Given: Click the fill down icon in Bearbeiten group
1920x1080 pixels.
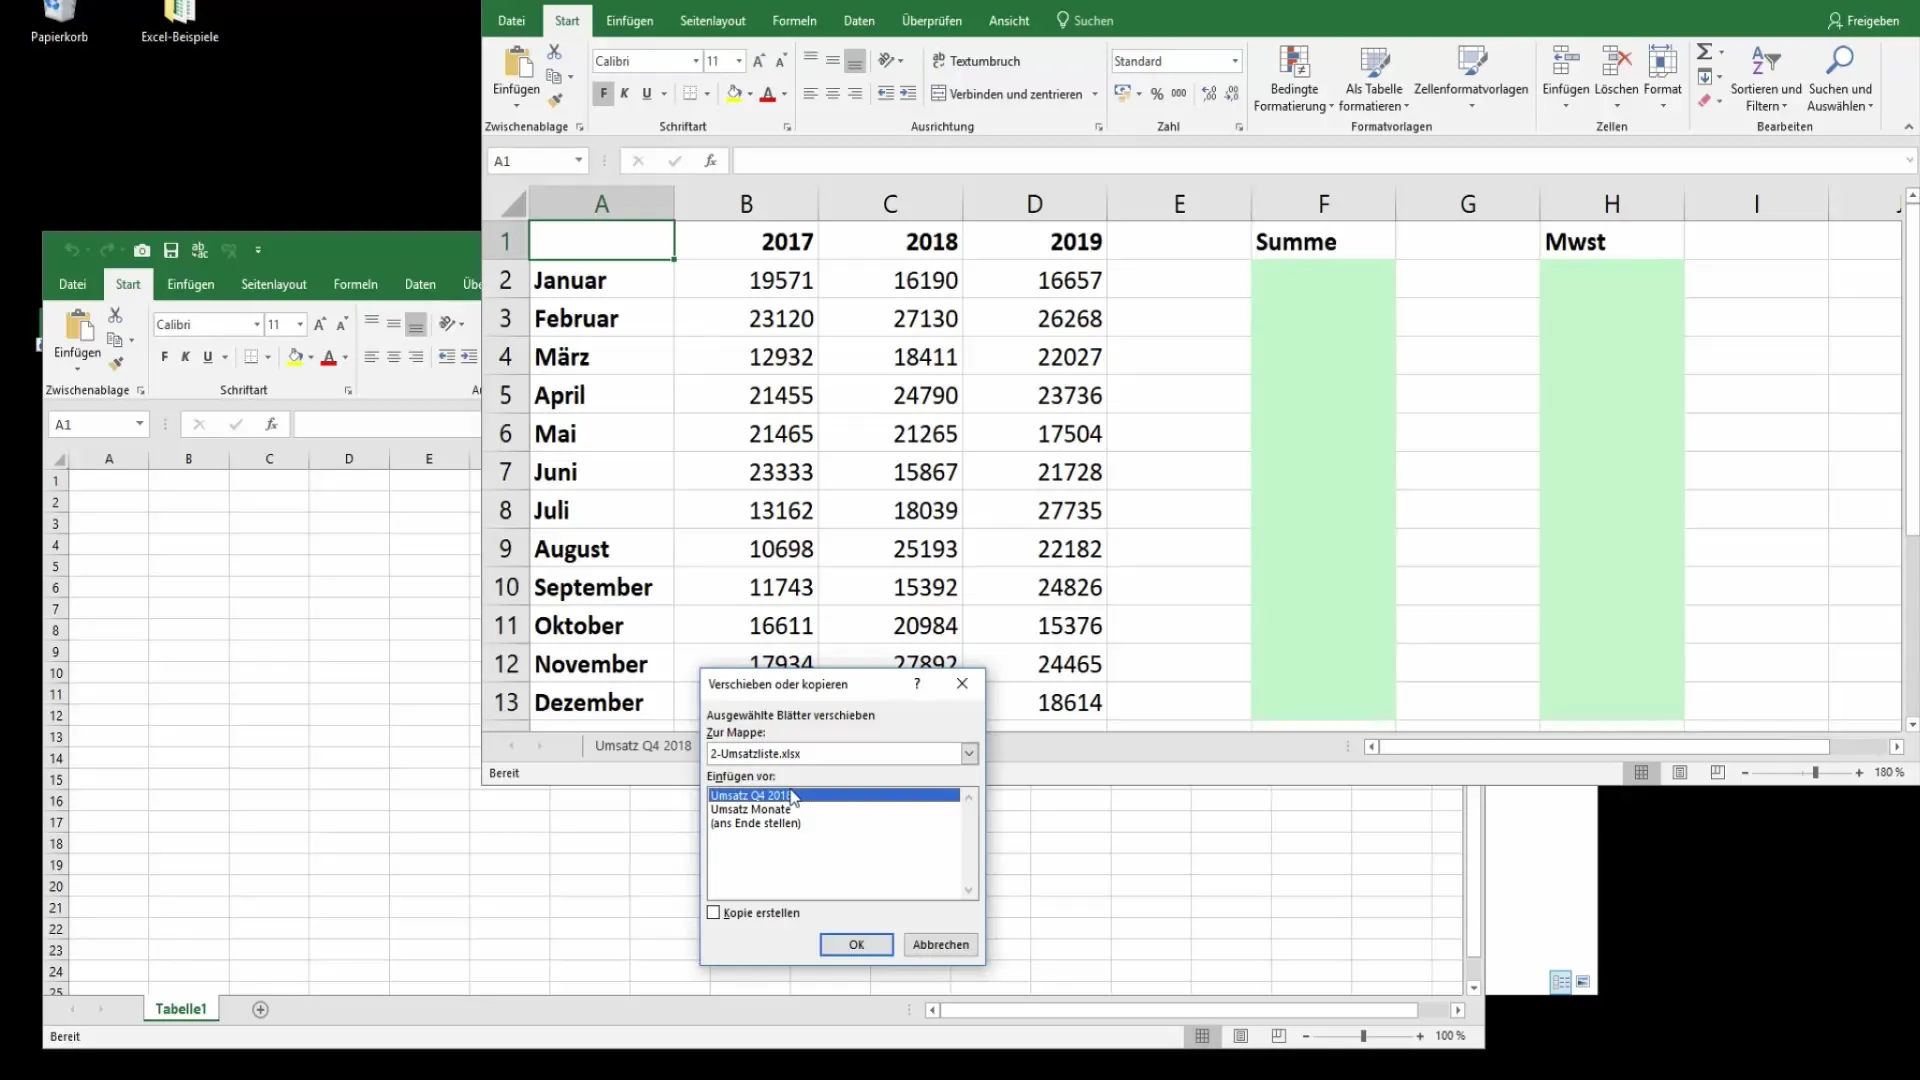Looking at the screenshot, I should pos(1705,76).
